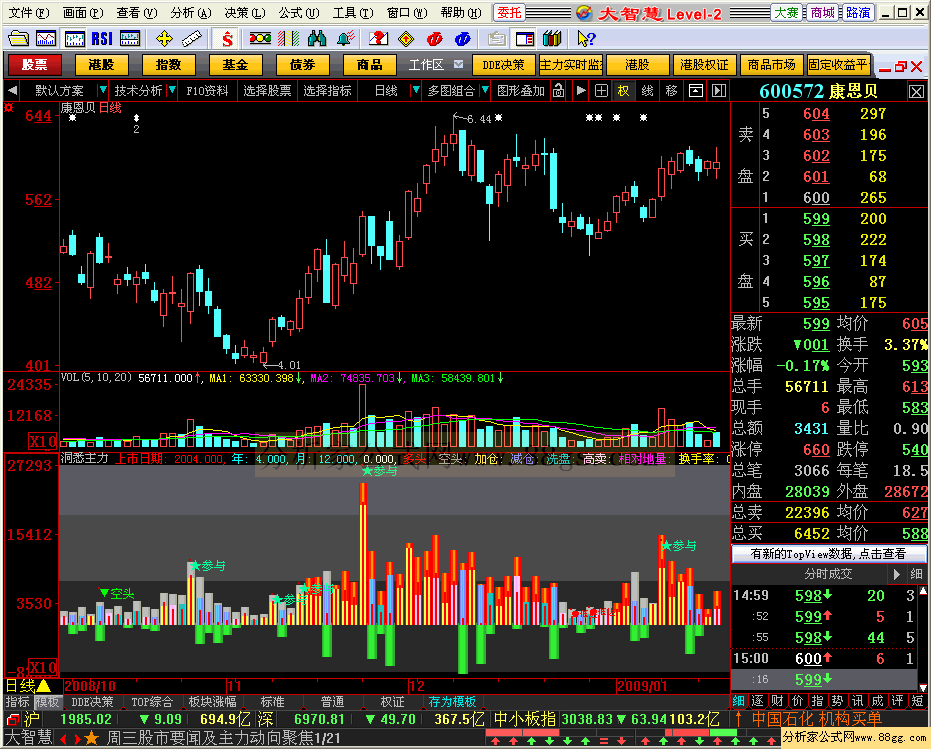Click the colored stripes pattern icon

(x=288, y=39)
